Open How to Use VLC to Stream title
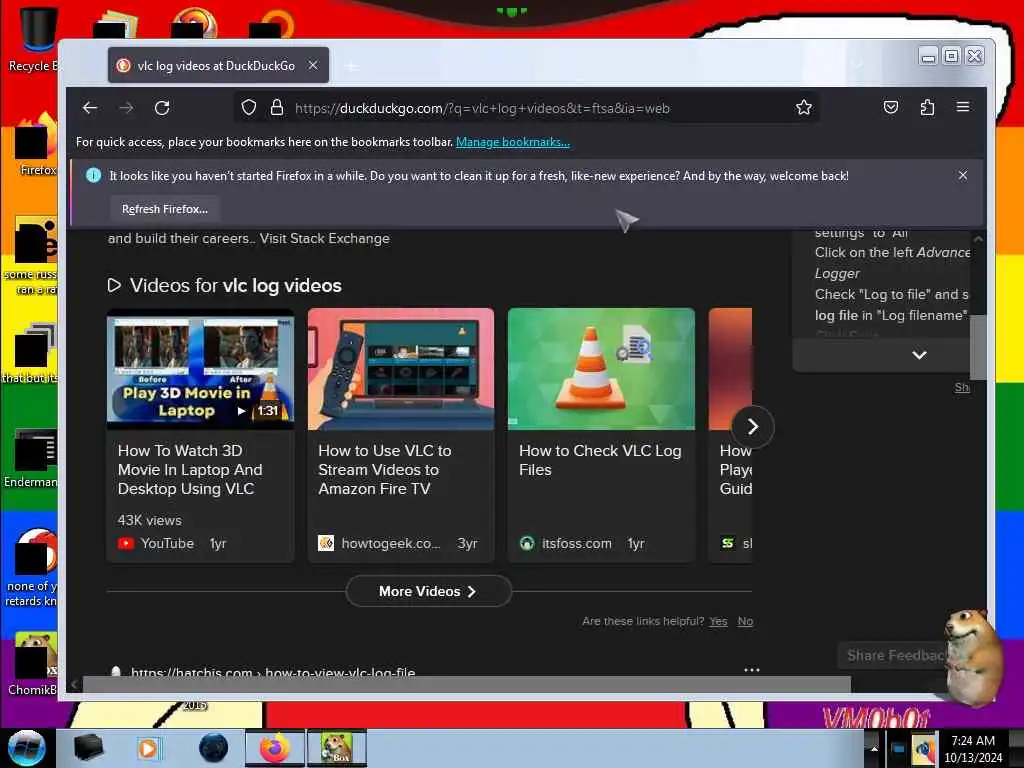This screenshot has height=768, width=1024. [385, 470]
